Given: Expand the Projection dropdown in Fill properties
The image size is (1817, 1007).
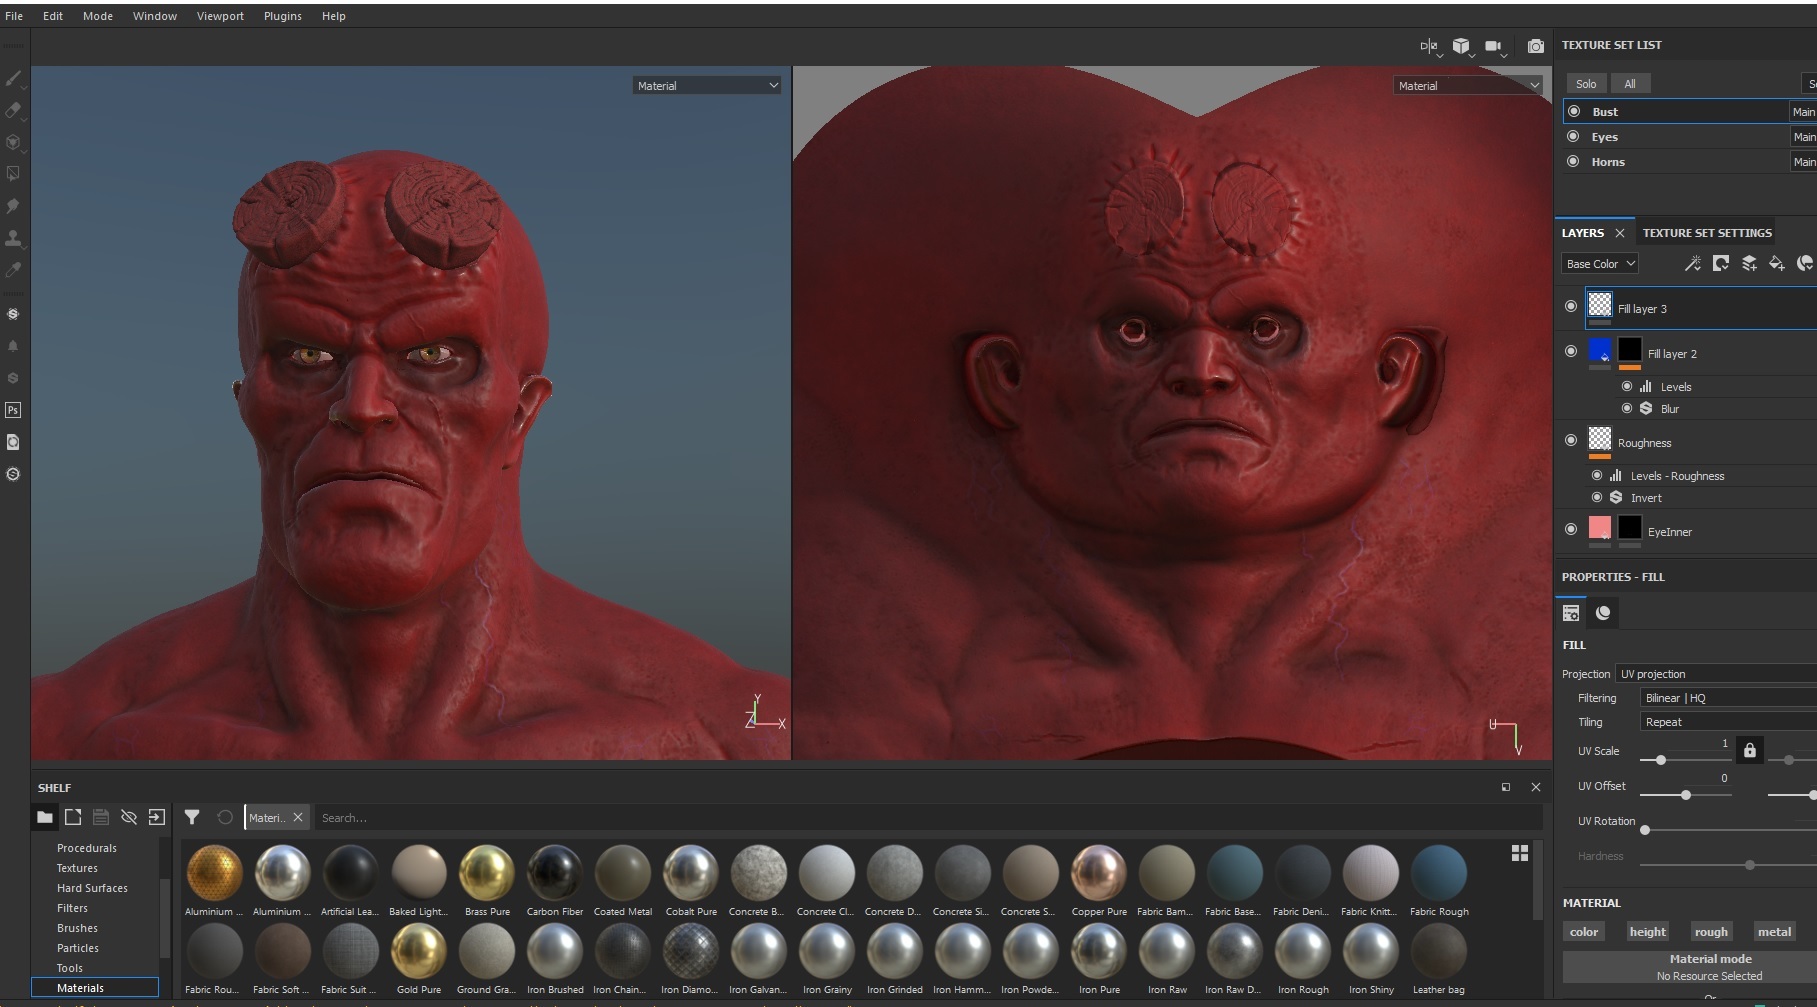Looking at the screenshot, I should tap(1714, 674).
